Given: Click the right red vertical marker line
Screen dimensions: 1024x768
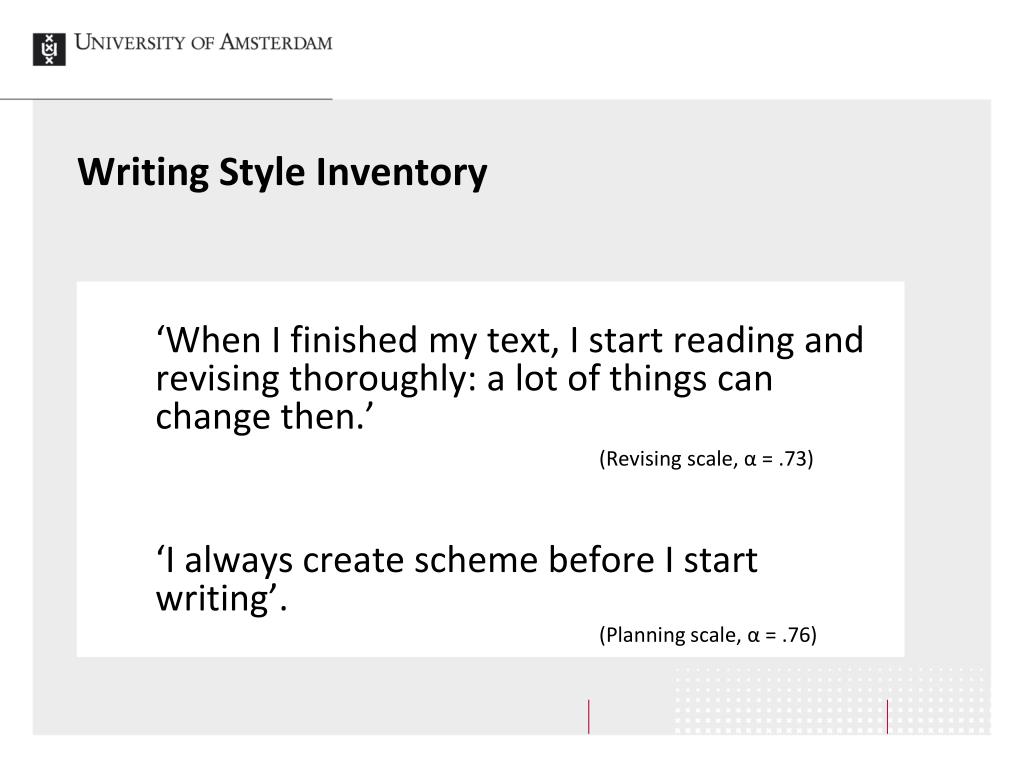Looking at the screenshot, I should (887, 716).
